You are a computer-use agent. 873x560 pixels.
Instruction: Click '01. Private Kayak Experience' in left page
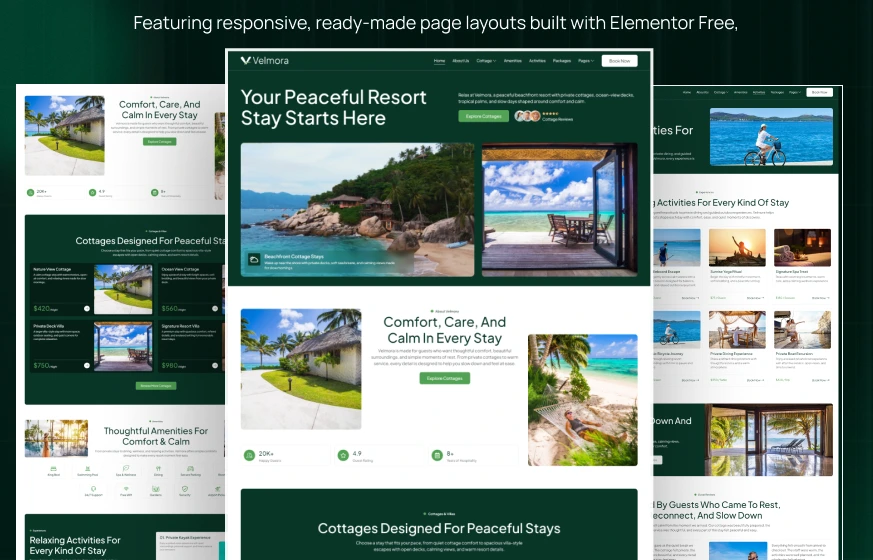point(185,538)
